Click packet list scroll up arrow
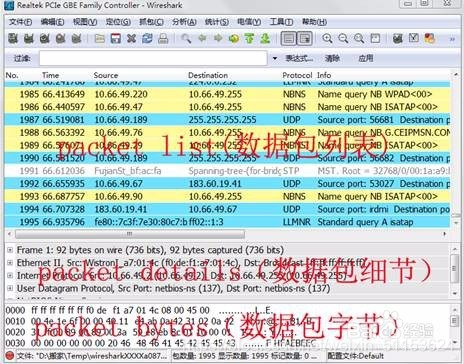Viewport: 464px width, 364px height. click(456, 75)
